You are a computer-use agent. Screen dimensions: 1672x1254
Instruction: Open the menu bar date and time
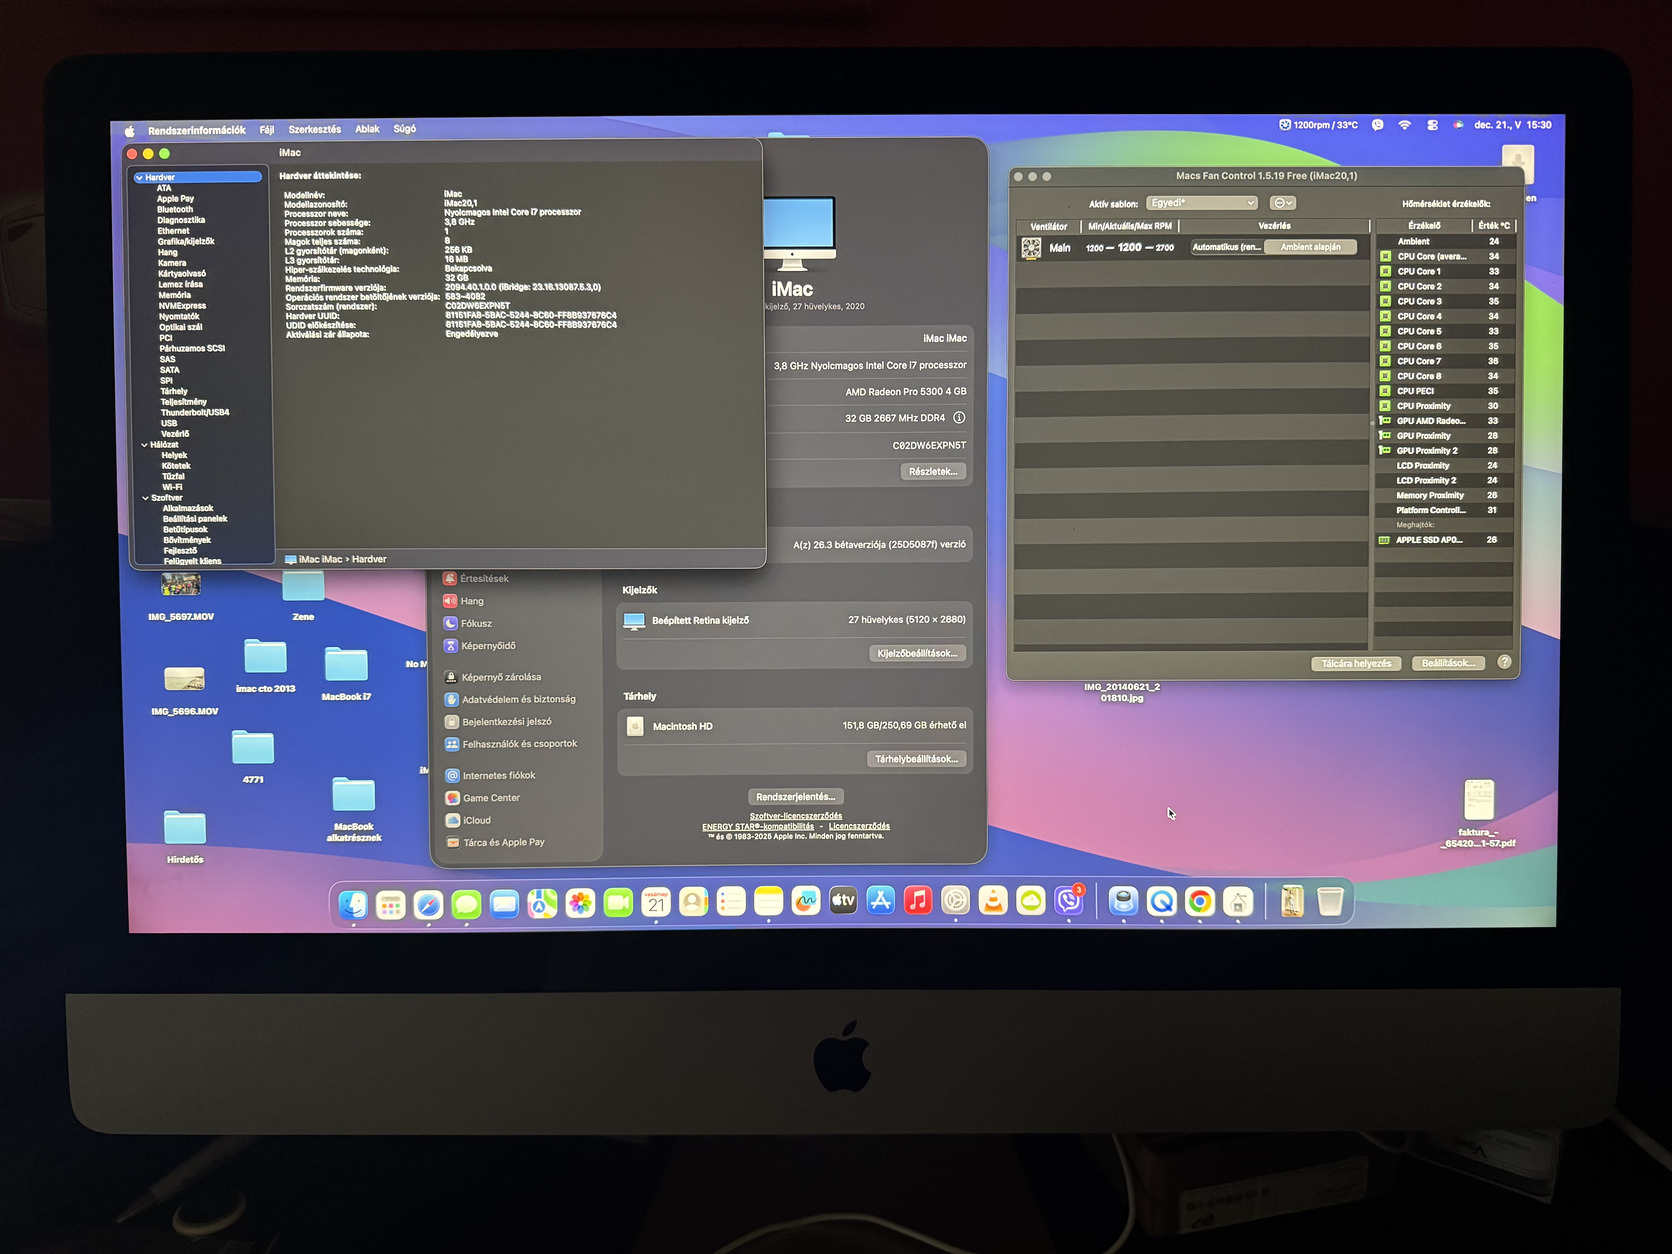coord(1513,125)
